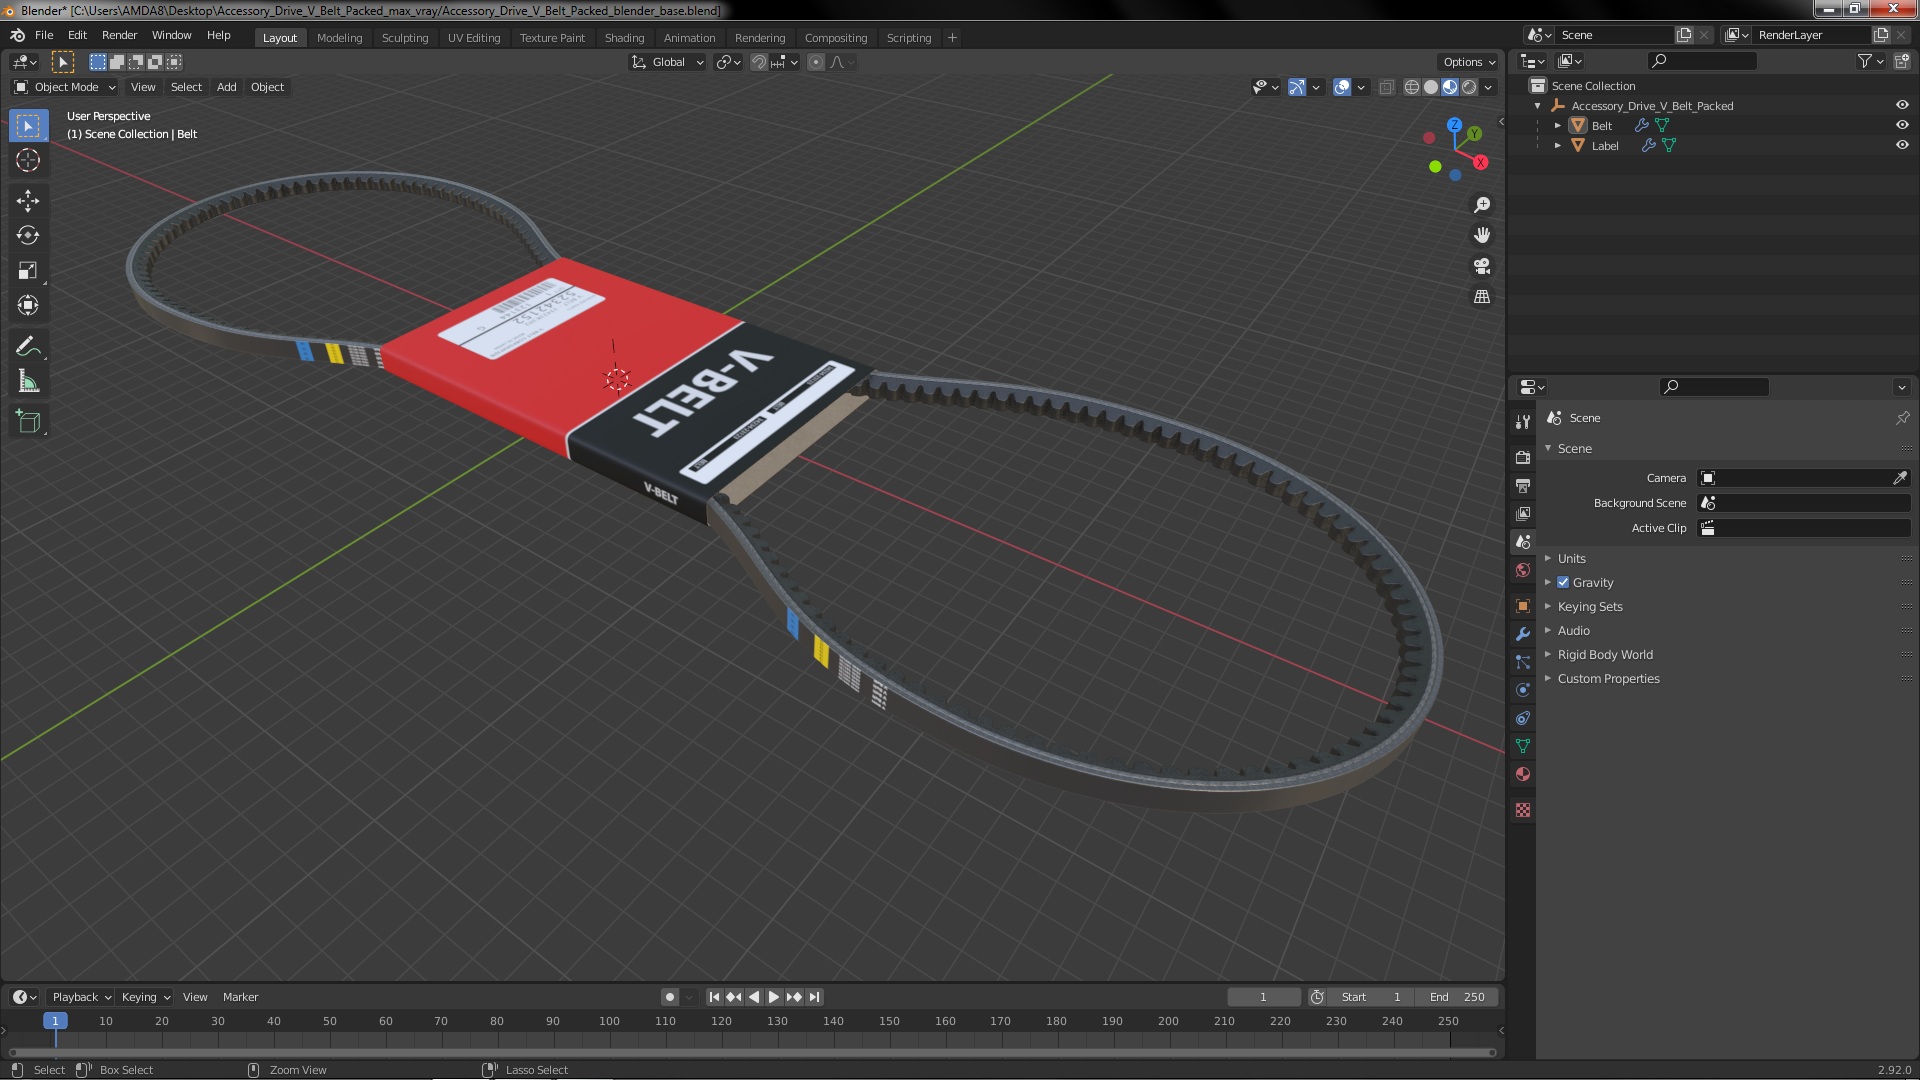Open the Global transform orientation dropdown

click(667, 62)
